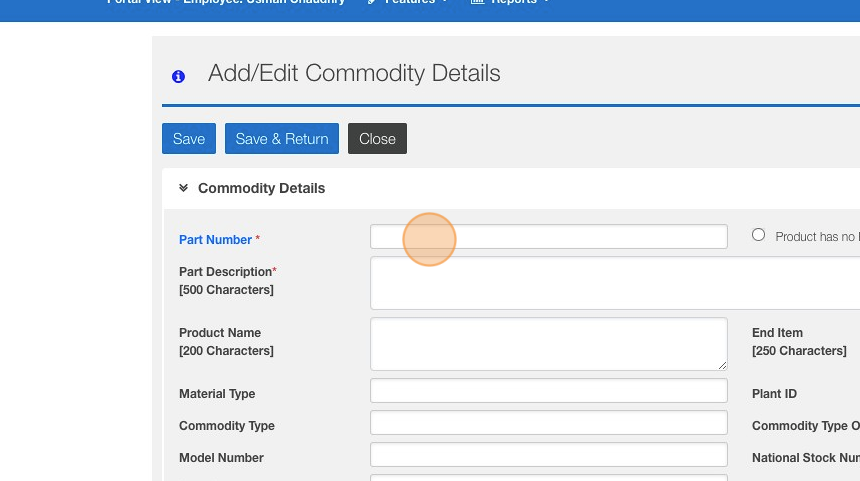The width and height of the screenshot is (860, 481).
Task: Focus the Material Type field
Action: point(548,391)
